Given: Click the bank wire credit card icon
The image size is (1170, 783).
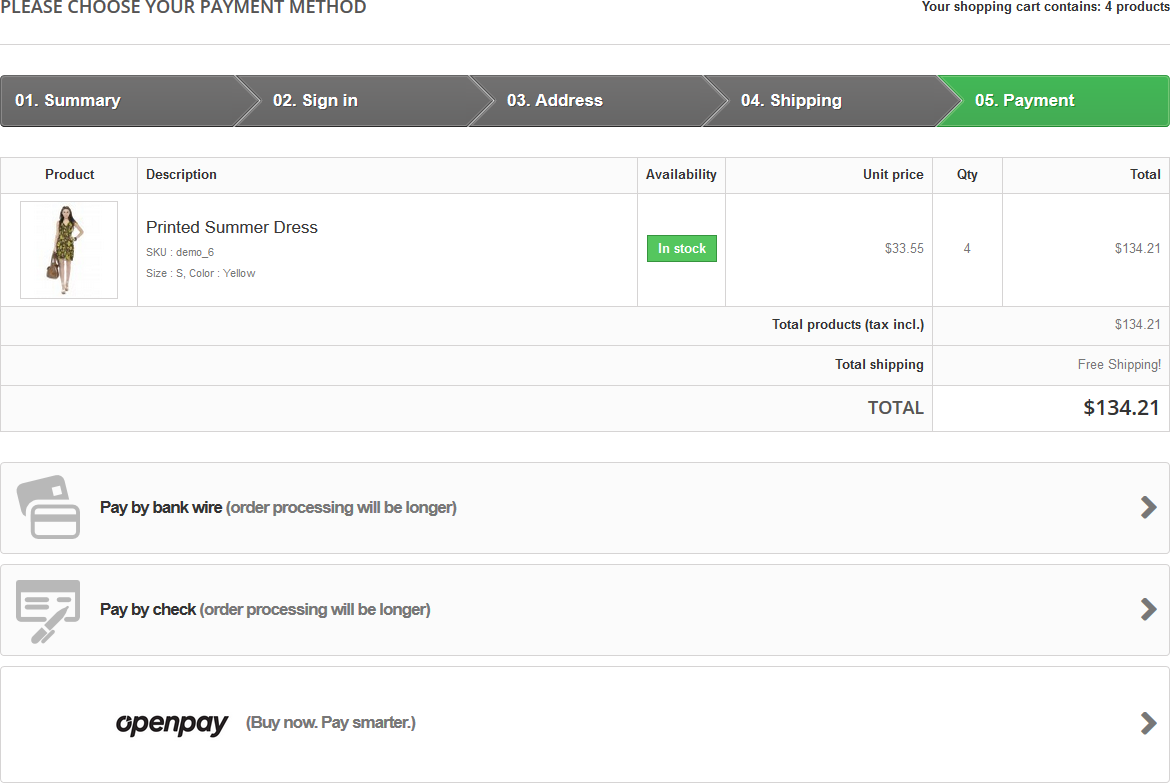Looking at the screenshot, I should pyautogui.click(x=48, y=507).
